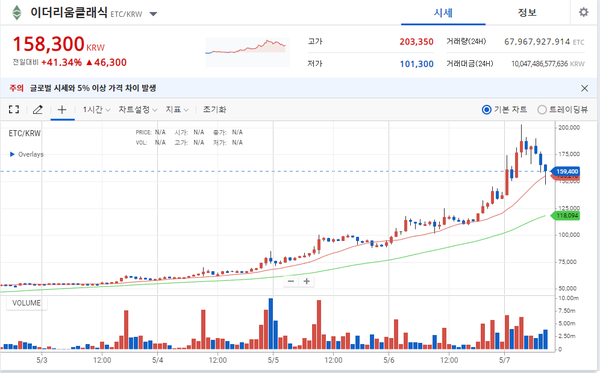Expand the Overlays triangle in chart

(x=12, y=154)
